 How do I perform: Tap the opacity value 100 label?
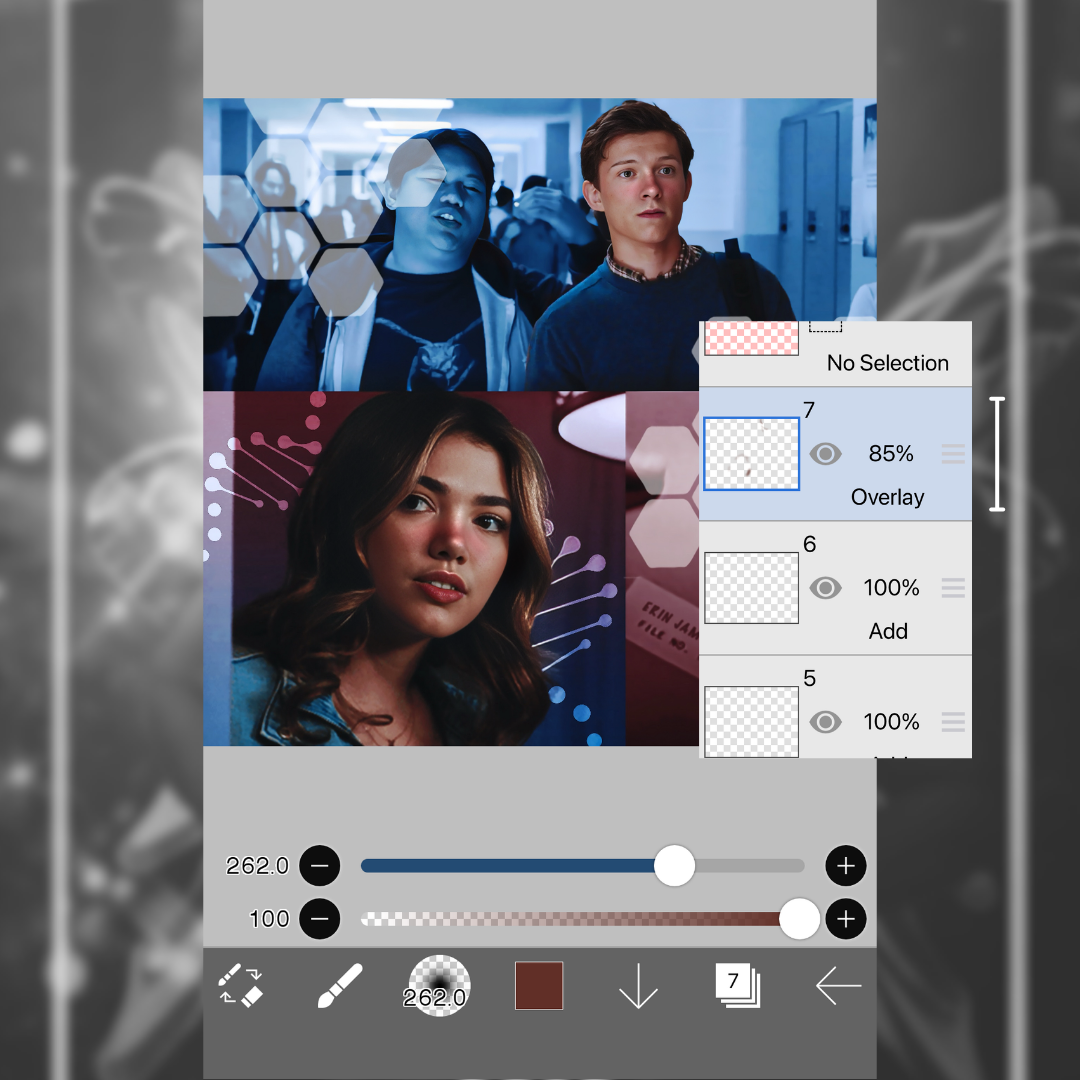point(269,919)
